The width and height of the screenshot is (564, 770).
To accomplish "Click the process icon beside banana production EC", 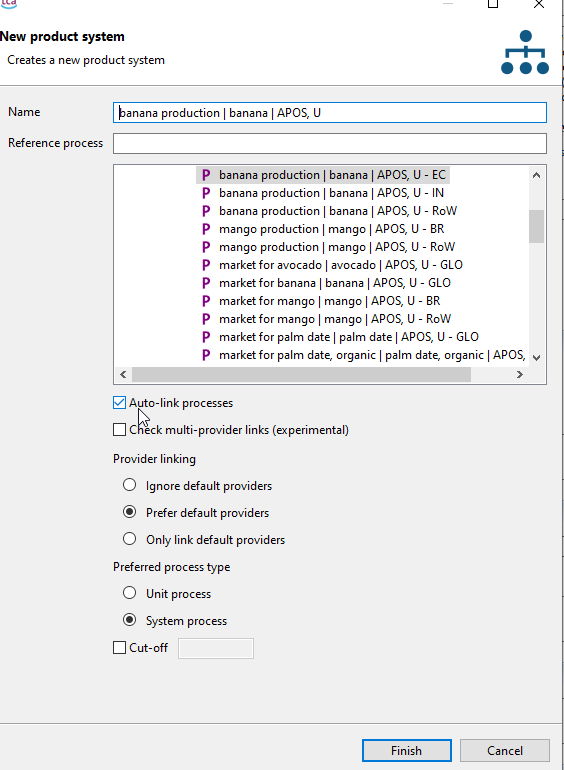I will pos(206,175).
